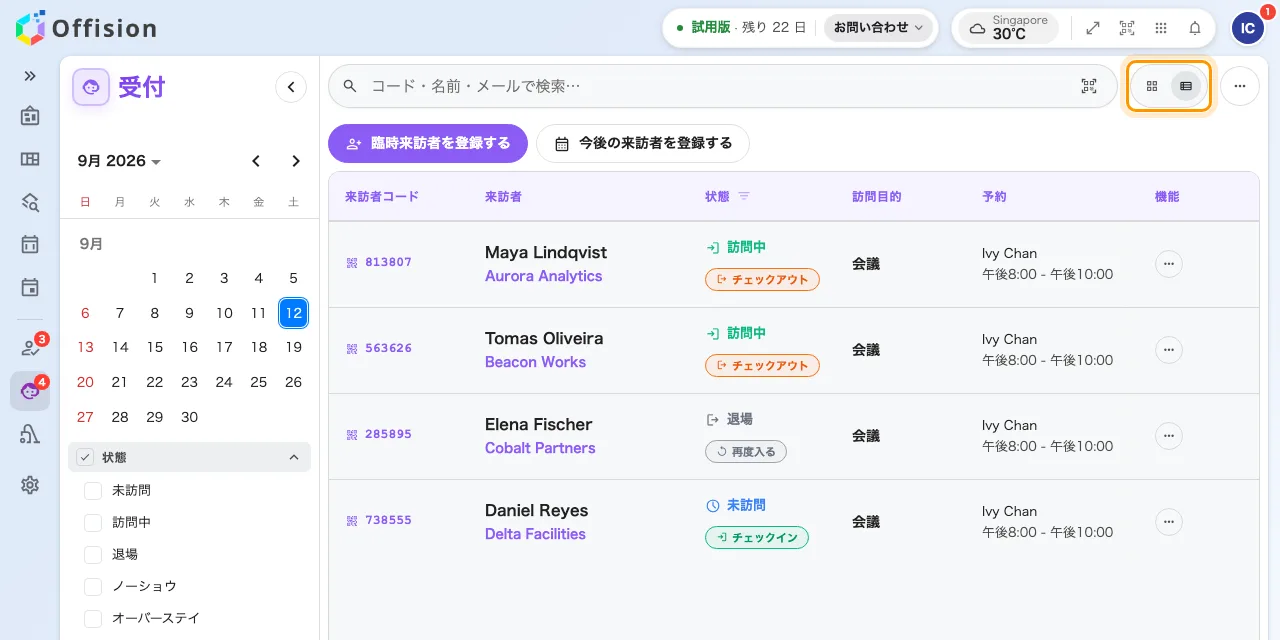The width and height of the screenshot is (1280, 640).
Task: Open Cobalt Partners company link
Action: 540,448
